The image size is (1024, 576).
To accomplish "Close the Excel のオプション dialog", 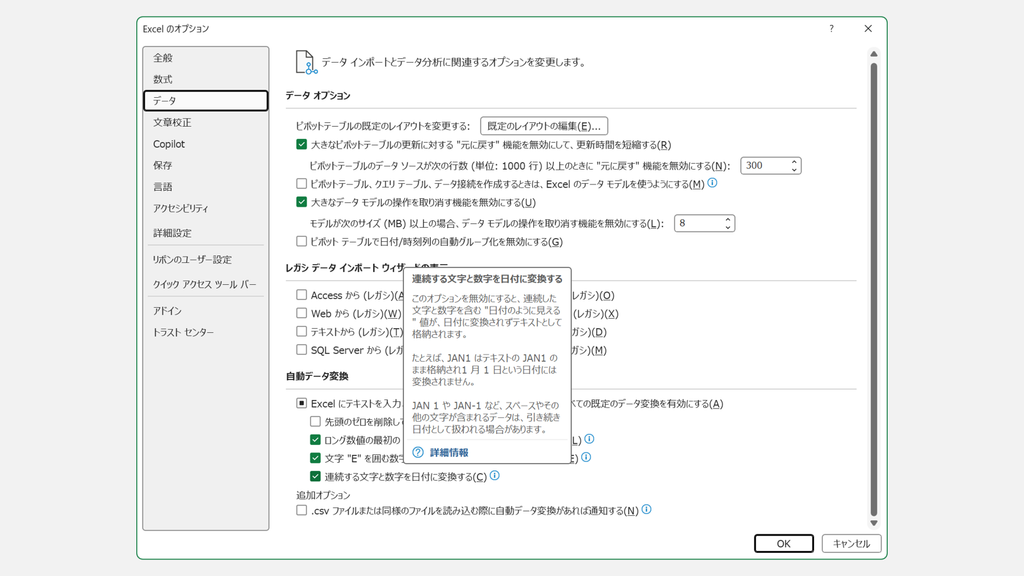I will 868,29.
